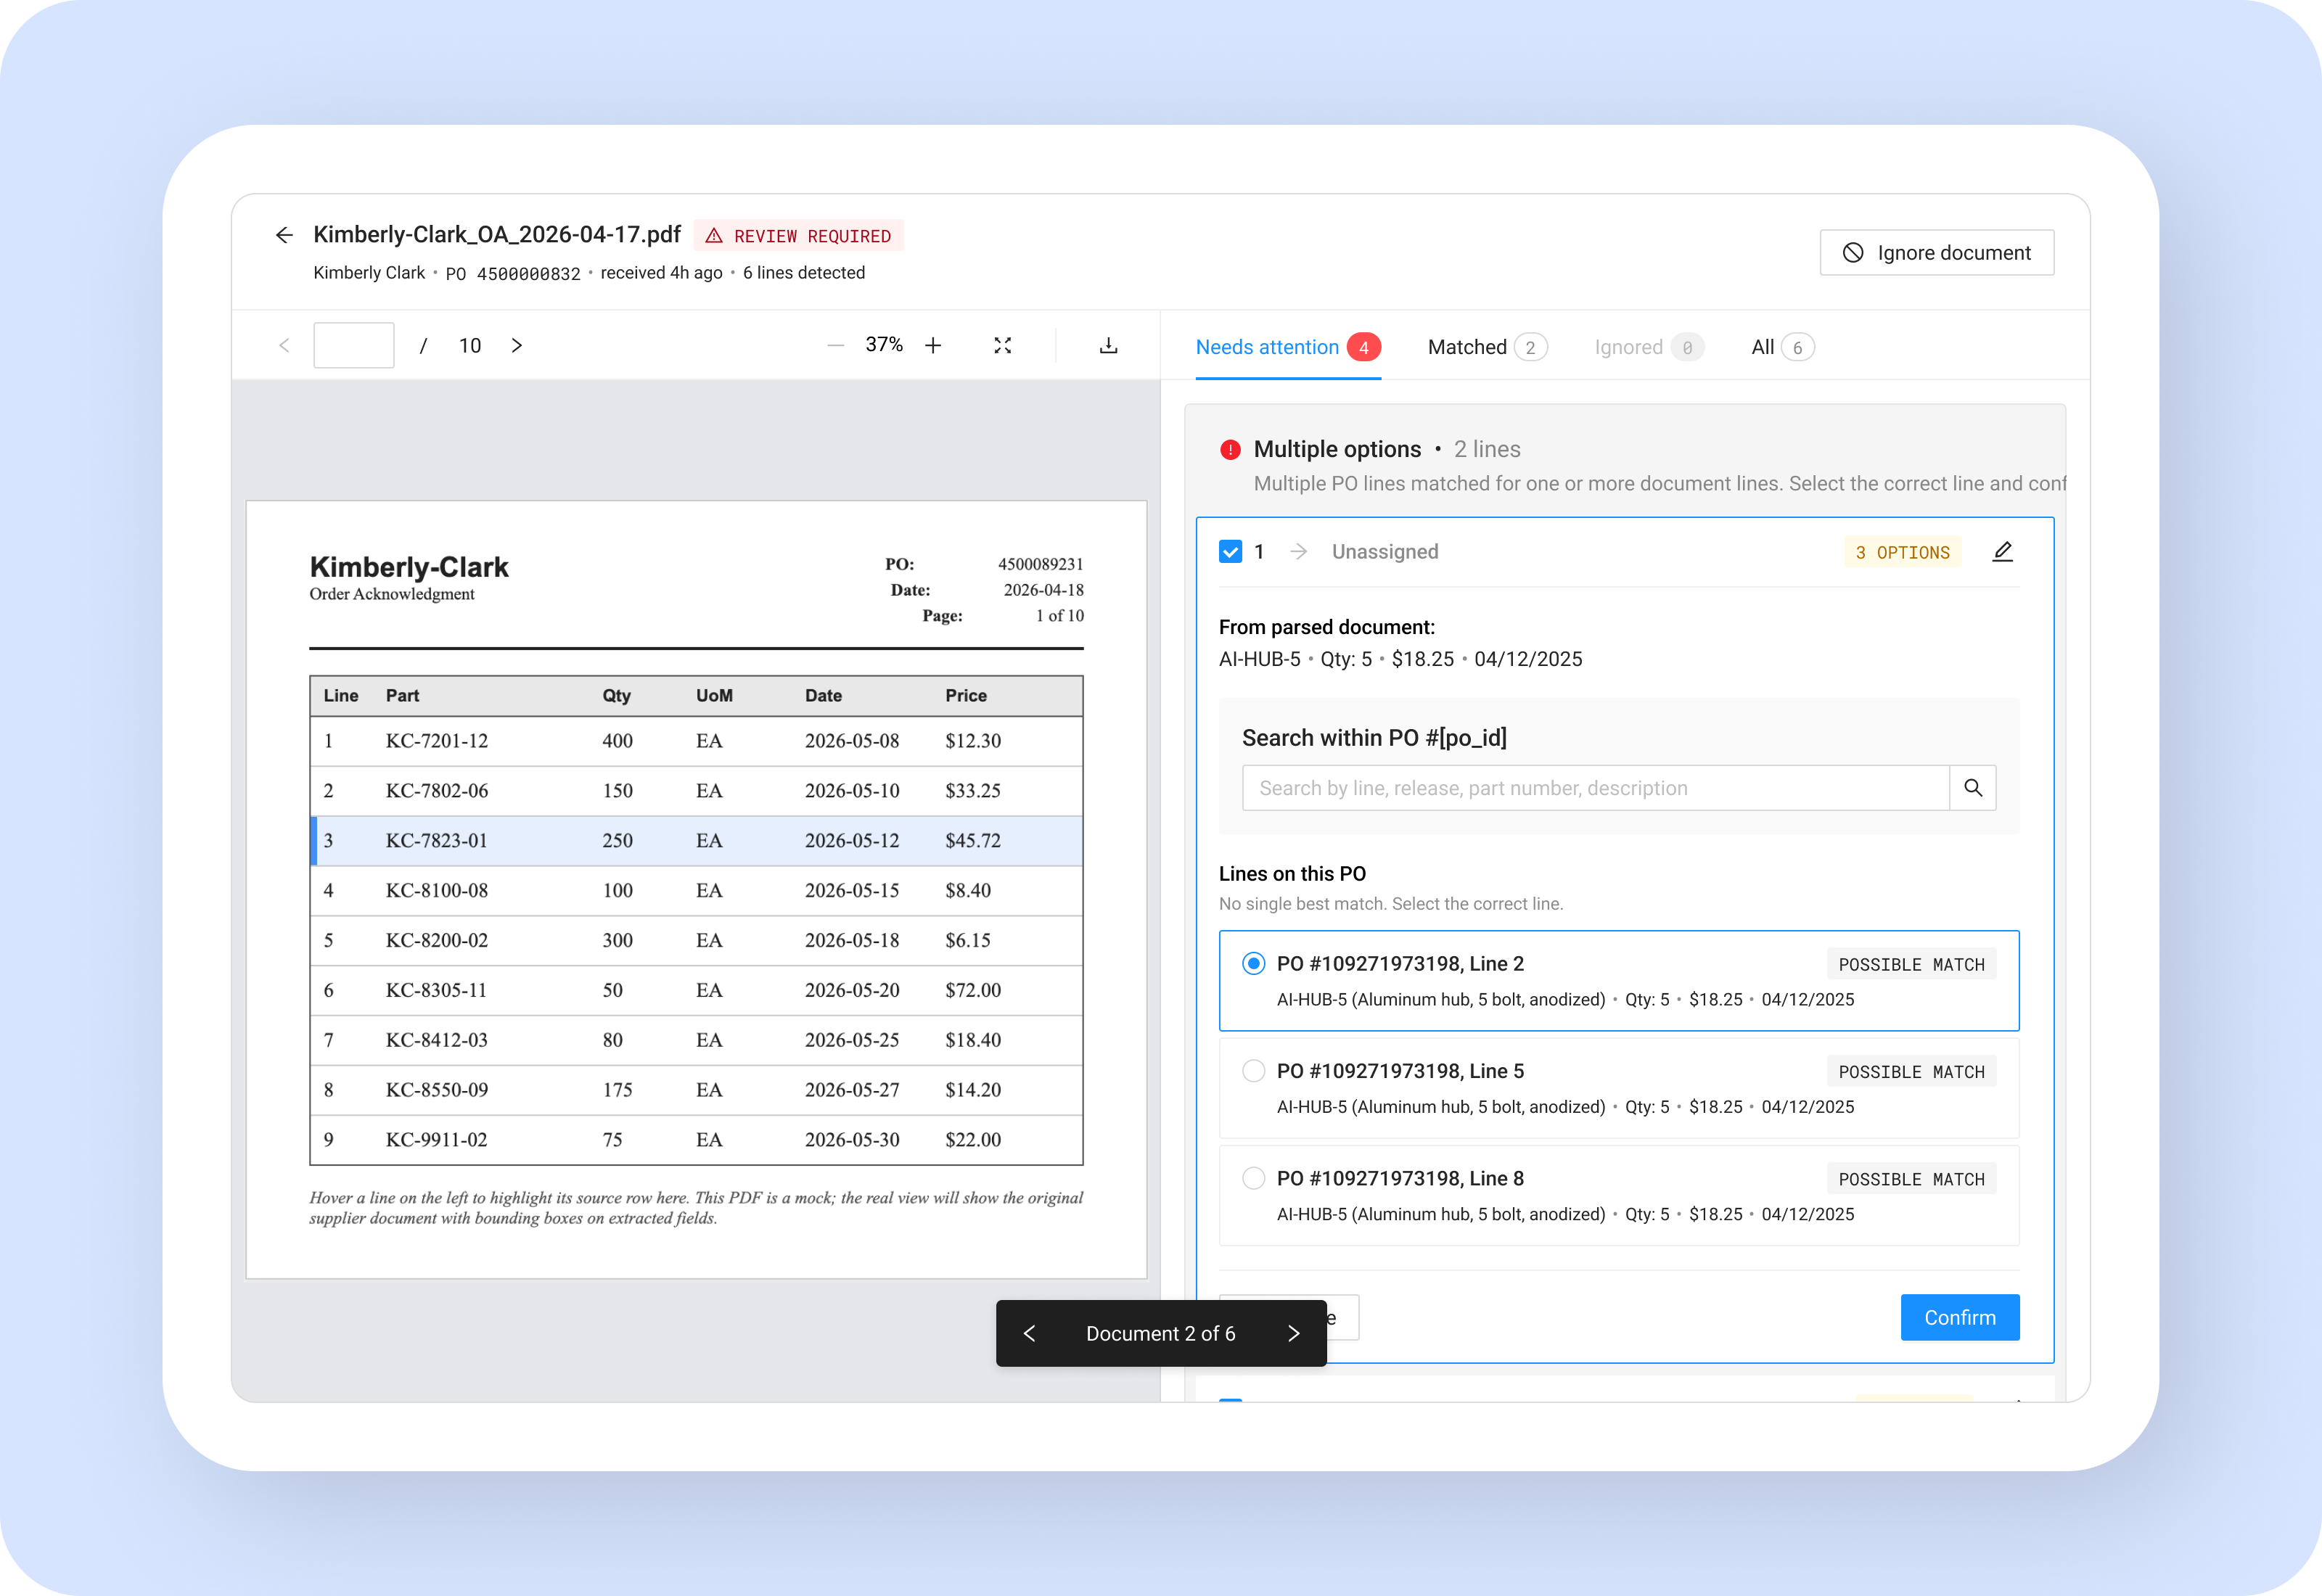Image resolution: width=2322 pixels, height=1596 pixels.
Task: Select PDF row for part KC-8100-08
Action: coord(697,891)
